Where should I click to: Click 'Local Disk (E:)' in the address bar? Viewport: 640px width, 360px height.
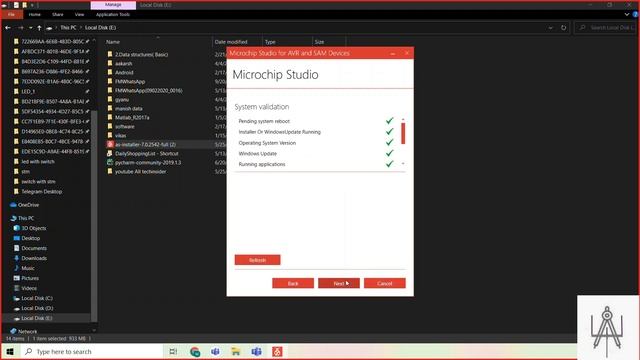pyautogui.click(x=100, y=28)
